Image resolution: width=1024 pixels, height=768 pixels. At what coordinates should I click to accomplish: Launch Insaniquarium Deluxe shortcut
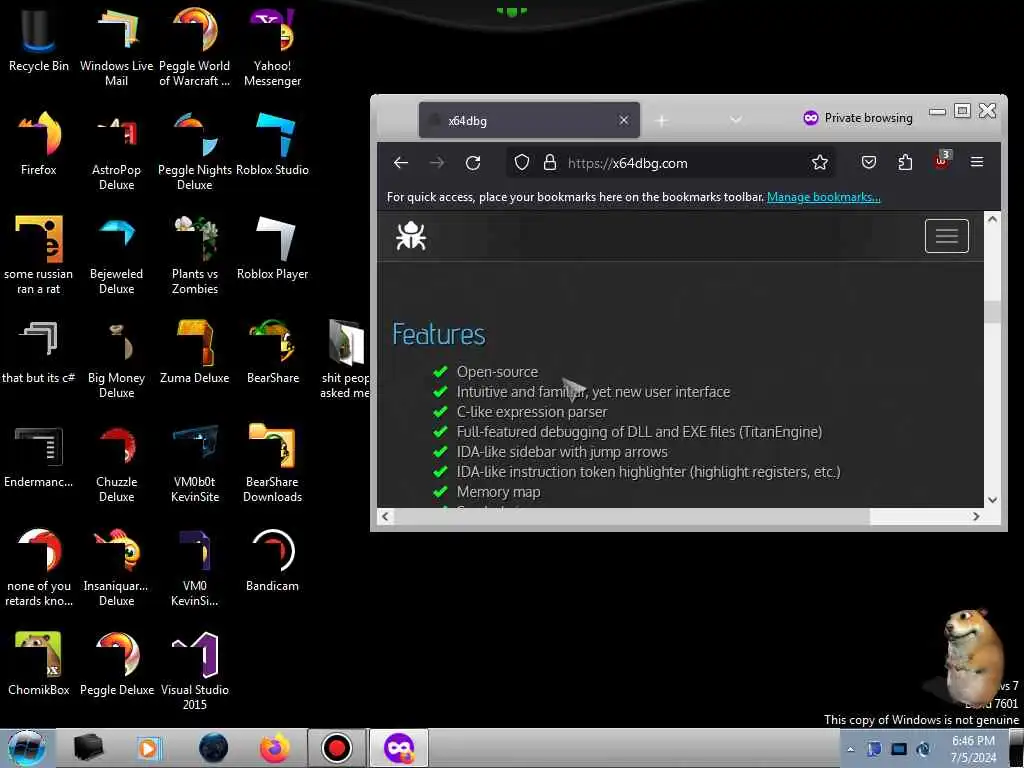pyautogui.click(x=116, y=567)
